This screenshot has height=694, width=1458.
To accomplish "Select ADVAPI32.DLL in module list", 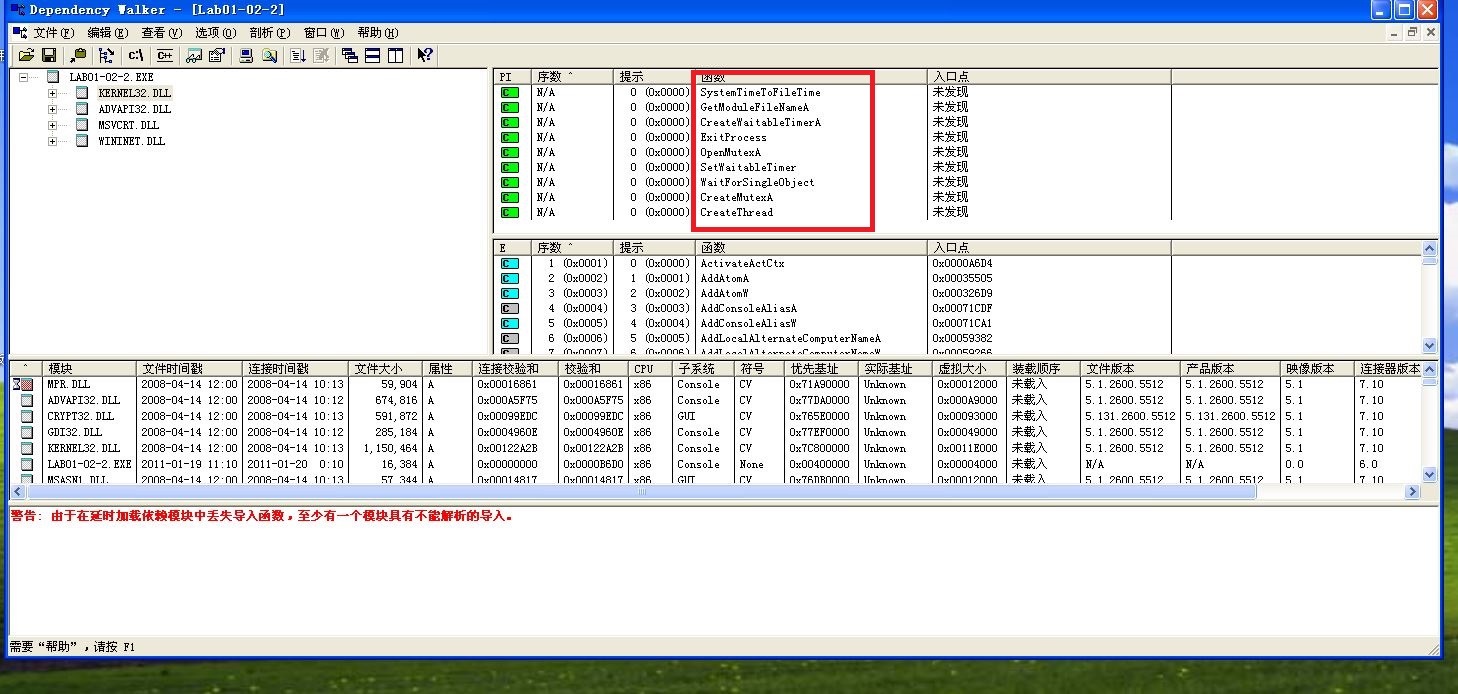I will (x=84, y=400).
